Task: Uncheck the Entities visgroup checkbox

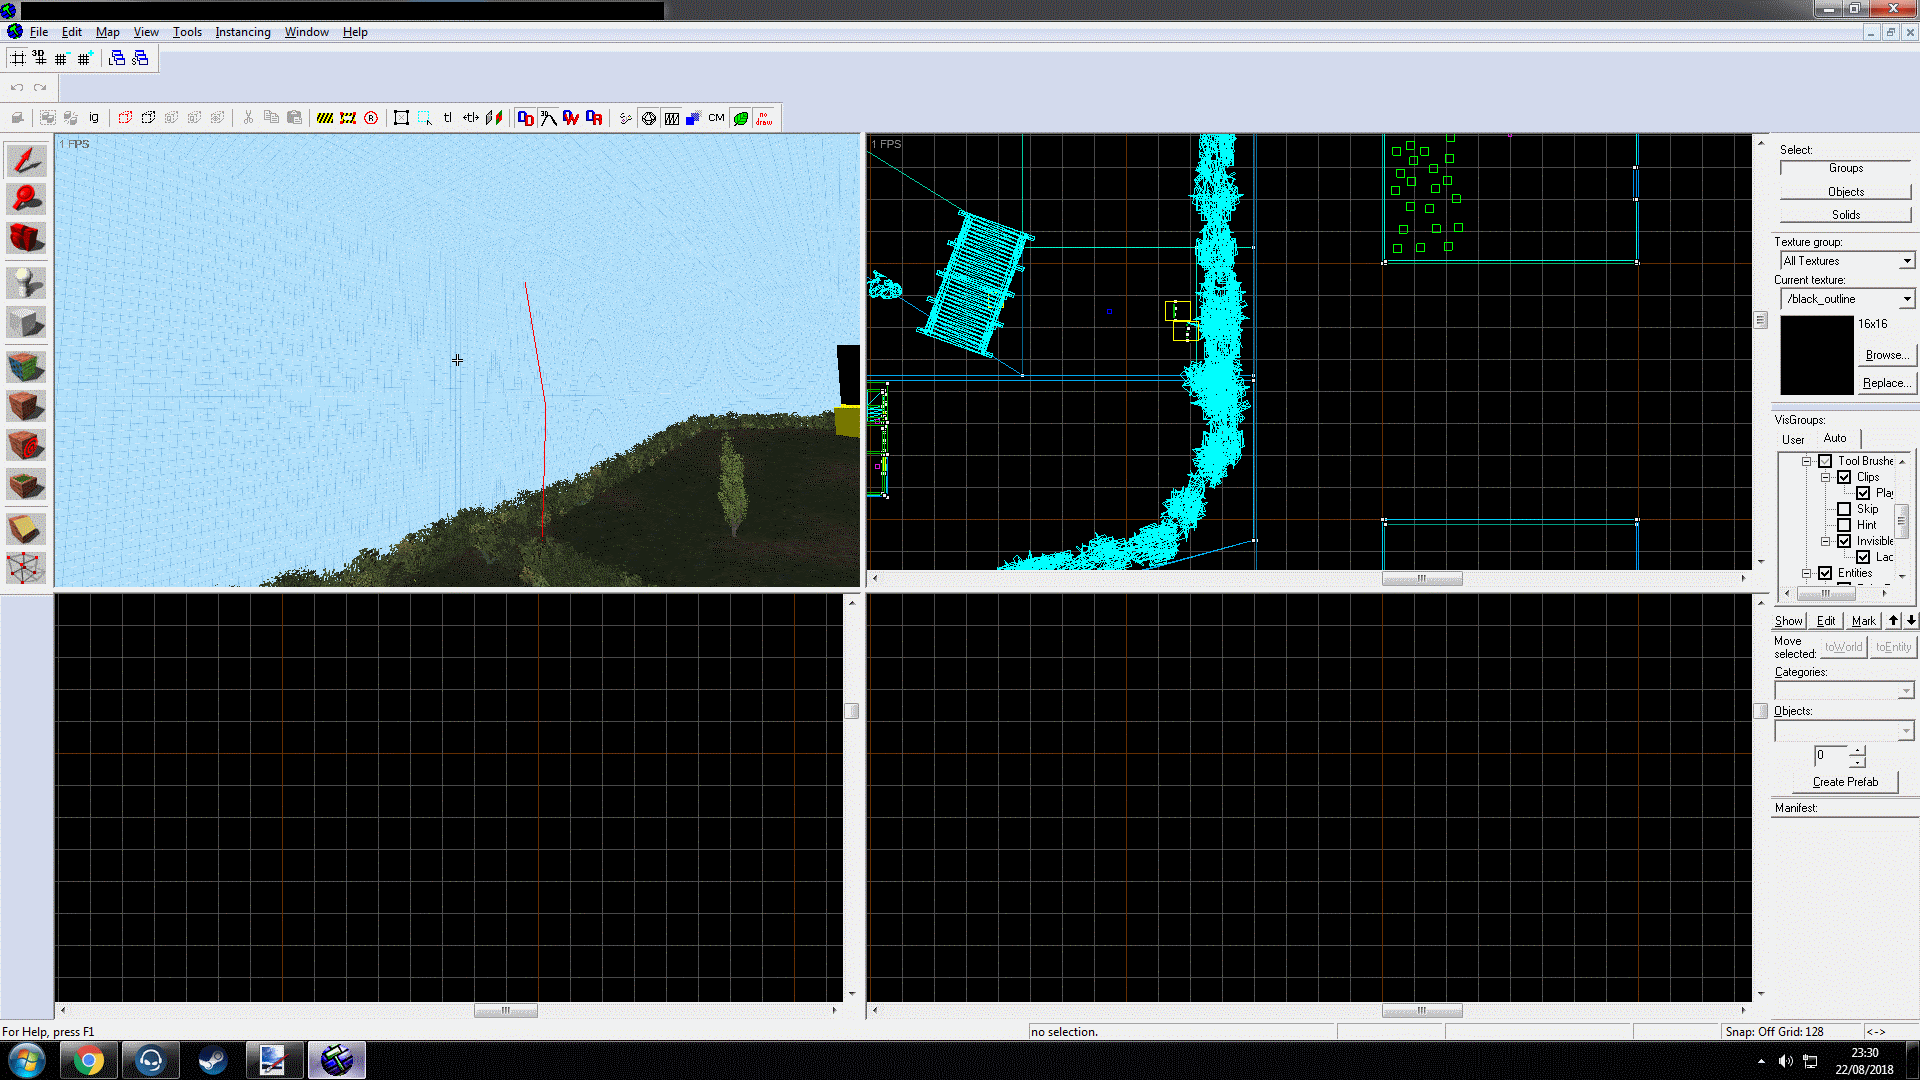Action: [x=1825, y=573]
